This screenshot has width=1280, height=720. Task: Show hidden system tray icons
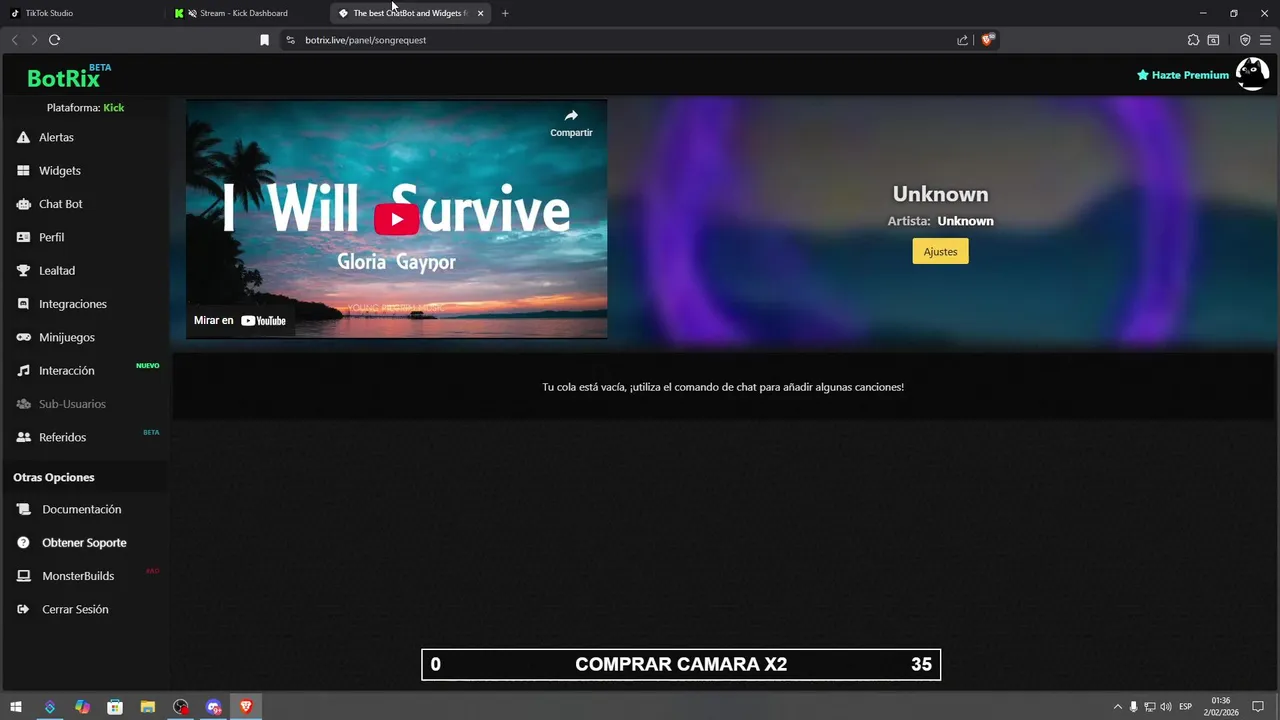[x=1118, y=707]
